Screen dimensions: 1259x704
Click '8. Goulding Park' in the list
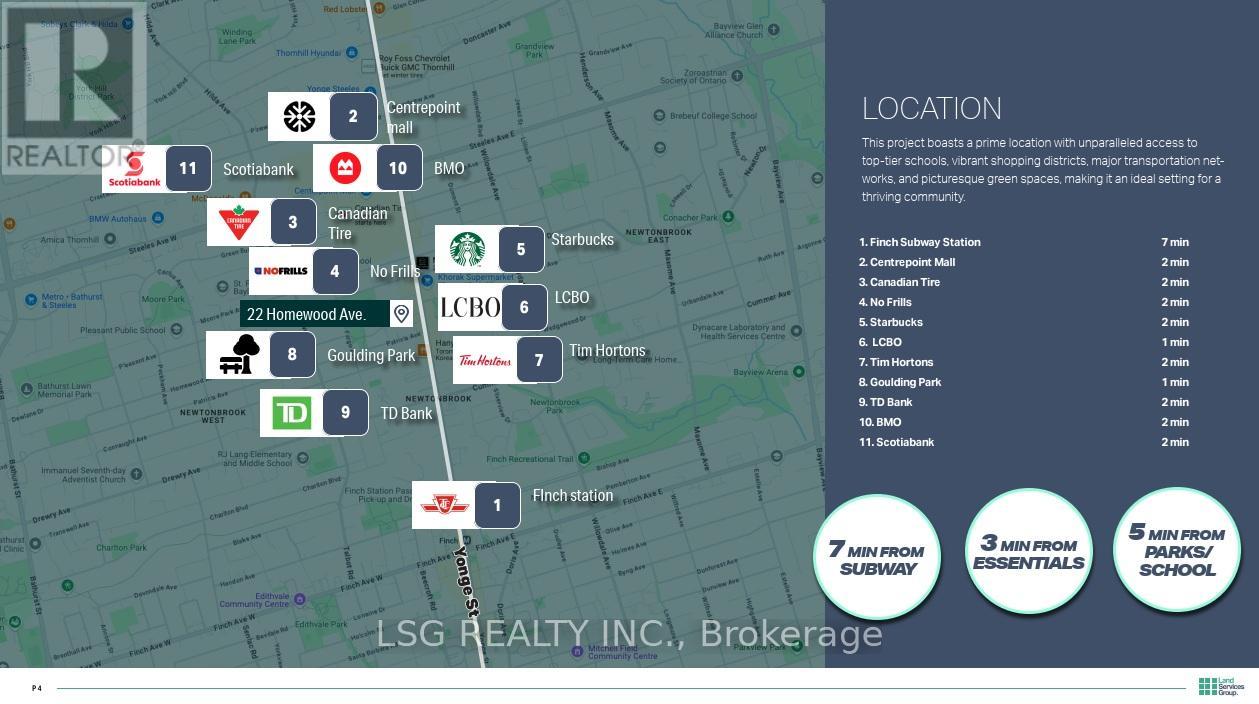point(900,382)
